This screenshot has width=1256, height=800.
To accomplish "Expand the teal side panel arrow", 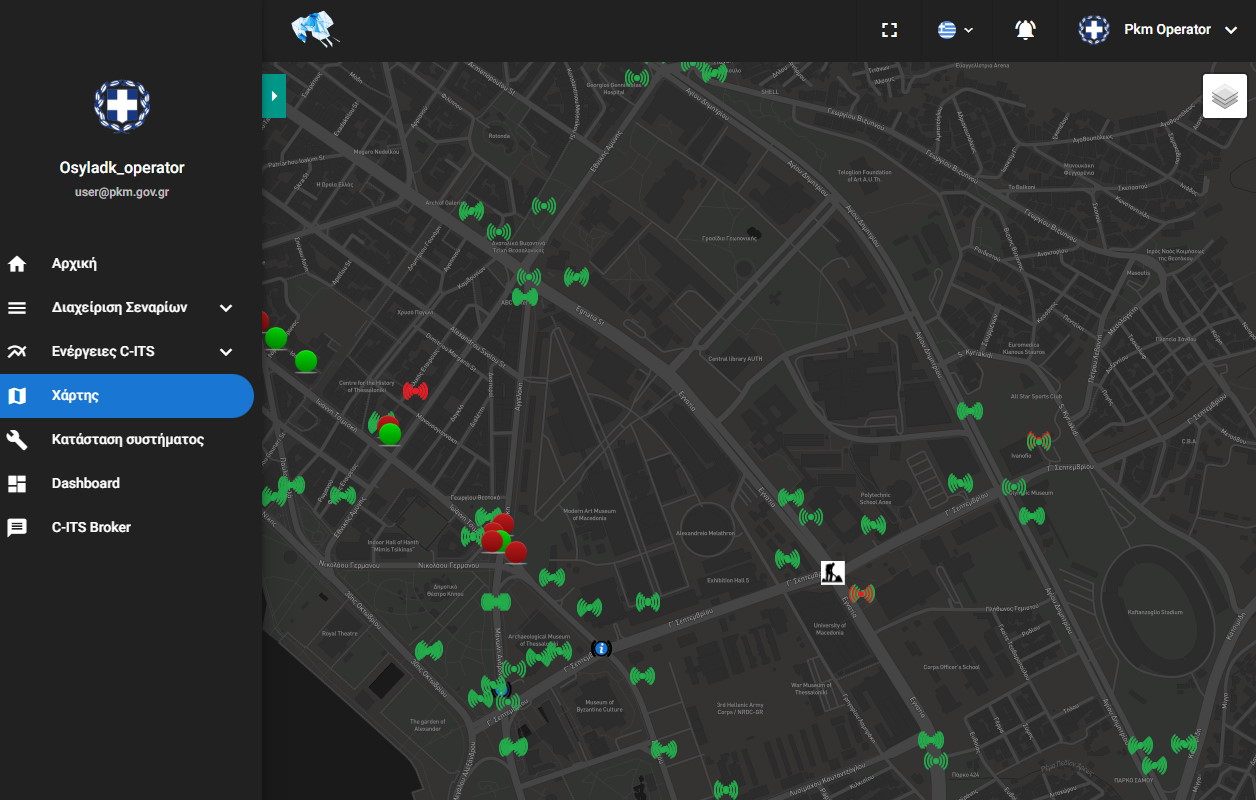I will point(274,96).
